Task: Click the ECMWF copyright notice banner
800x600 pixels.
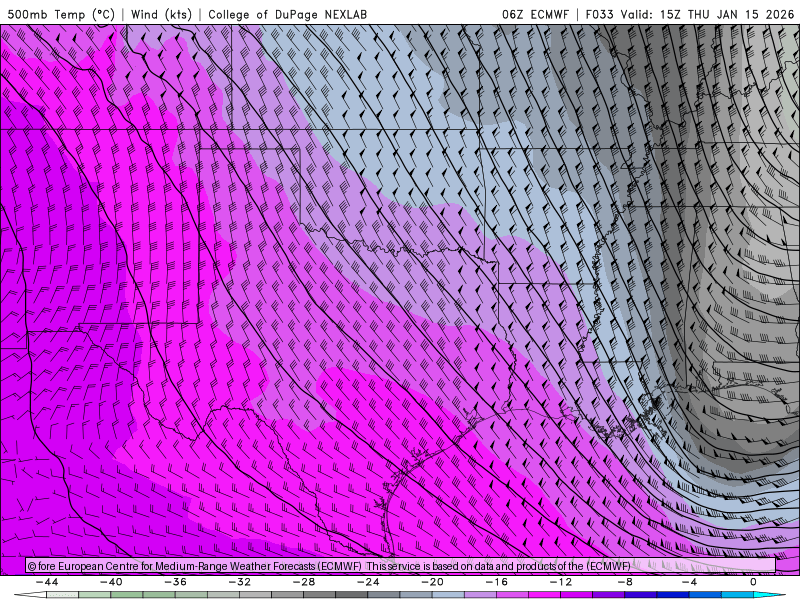Action: 401,566
